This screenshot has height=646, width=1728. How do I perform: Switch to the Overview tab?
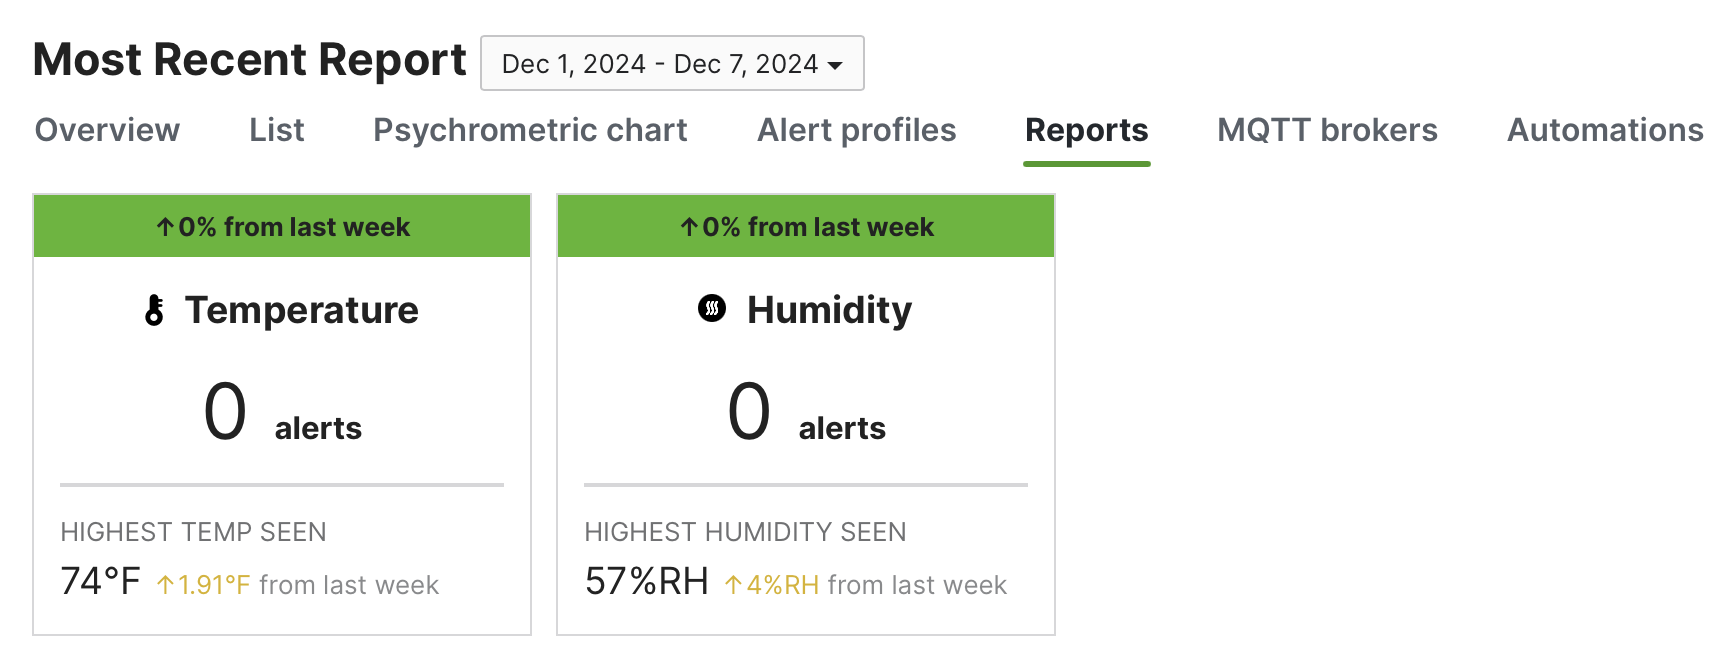107,130
